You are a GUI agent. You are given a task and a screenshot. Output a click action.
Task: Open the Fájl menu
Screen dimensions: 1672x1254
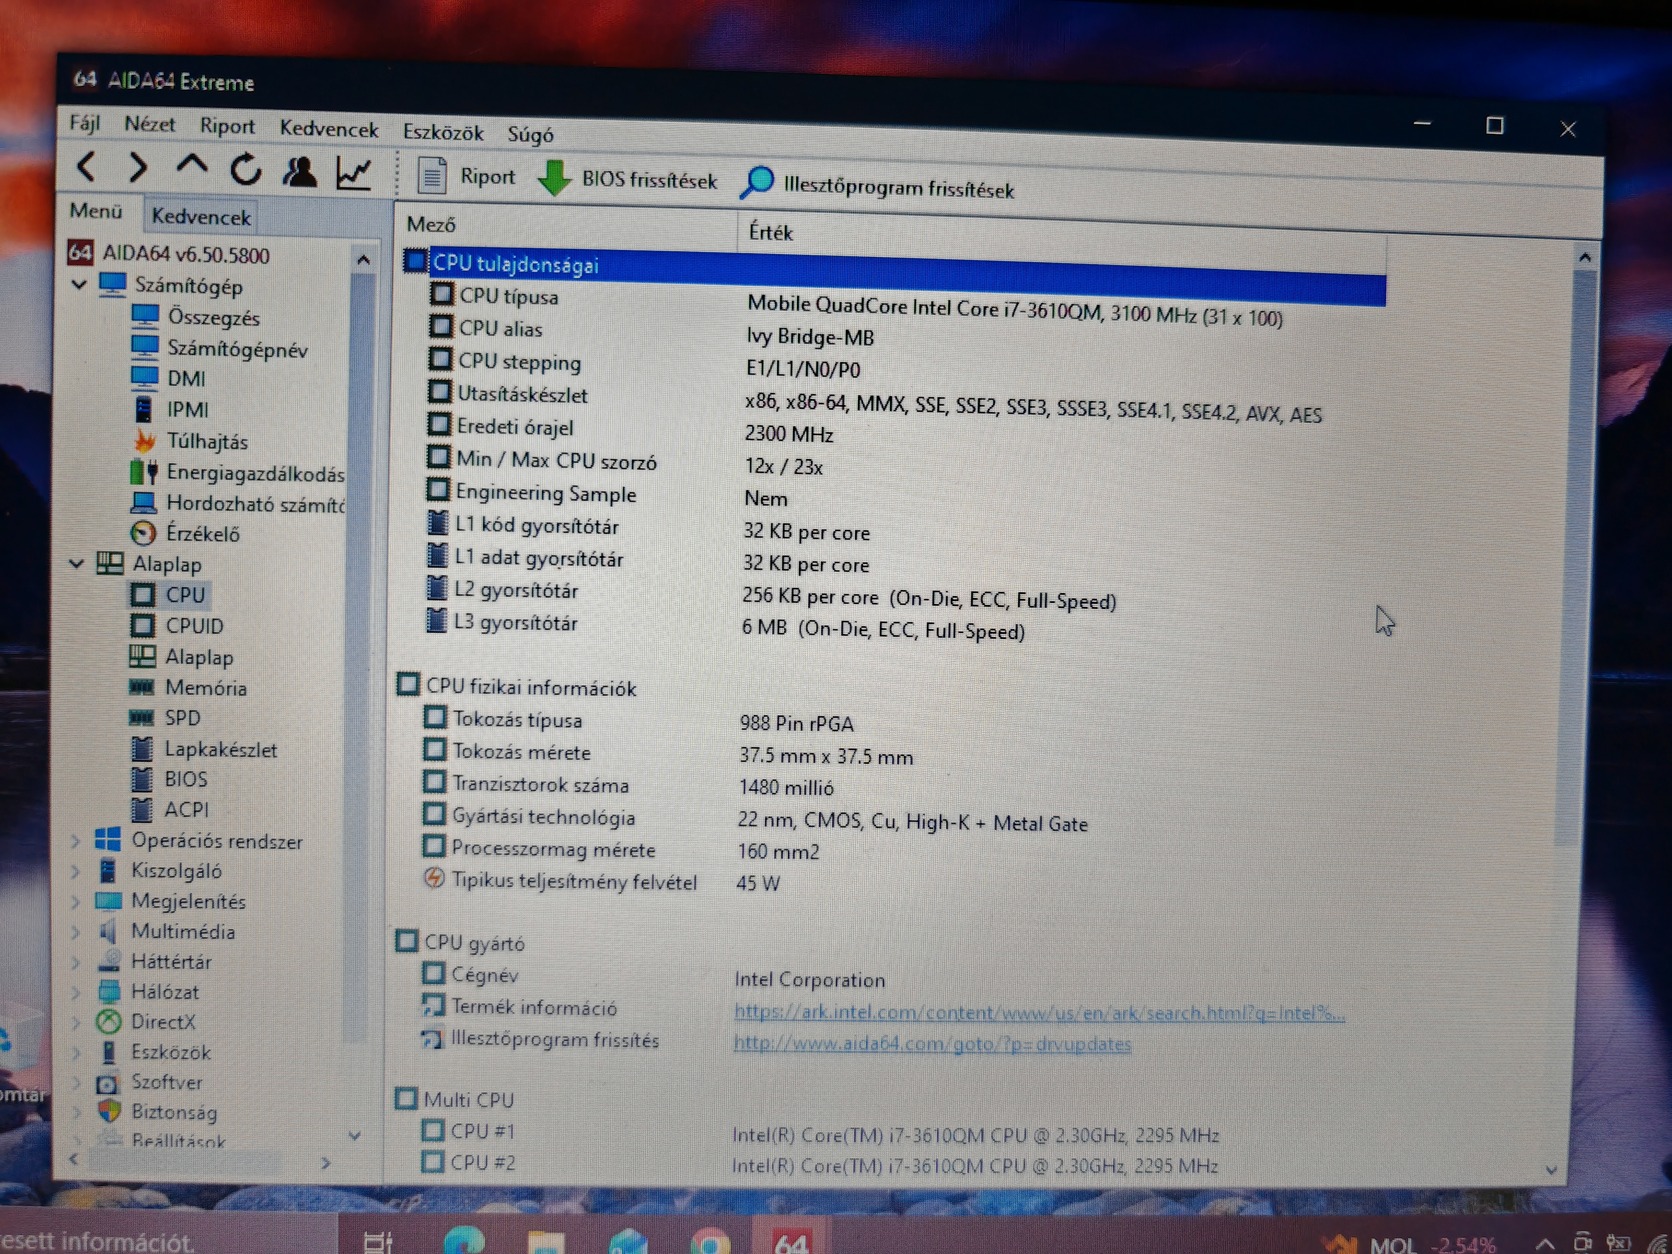(85, 123)
